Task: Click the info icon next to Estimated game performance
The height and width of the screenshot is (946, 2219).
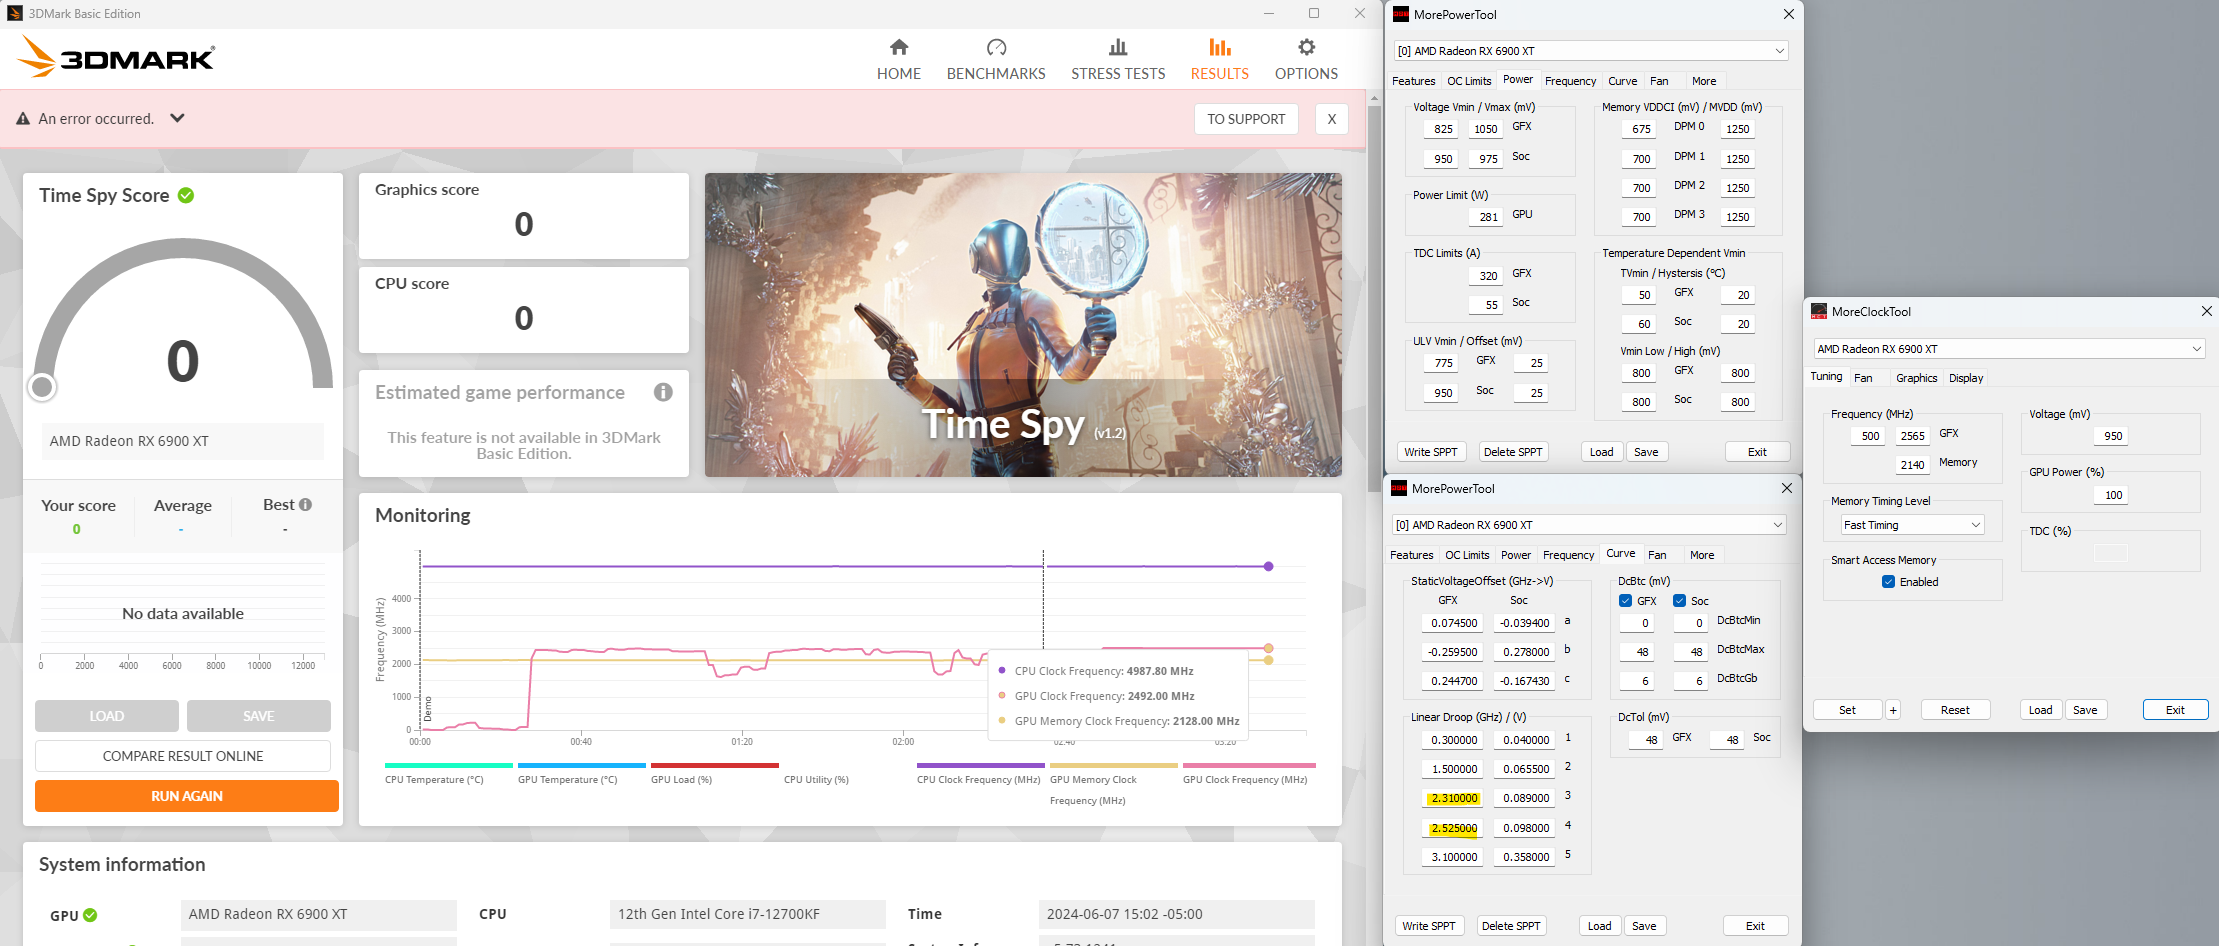Action: 662,392
